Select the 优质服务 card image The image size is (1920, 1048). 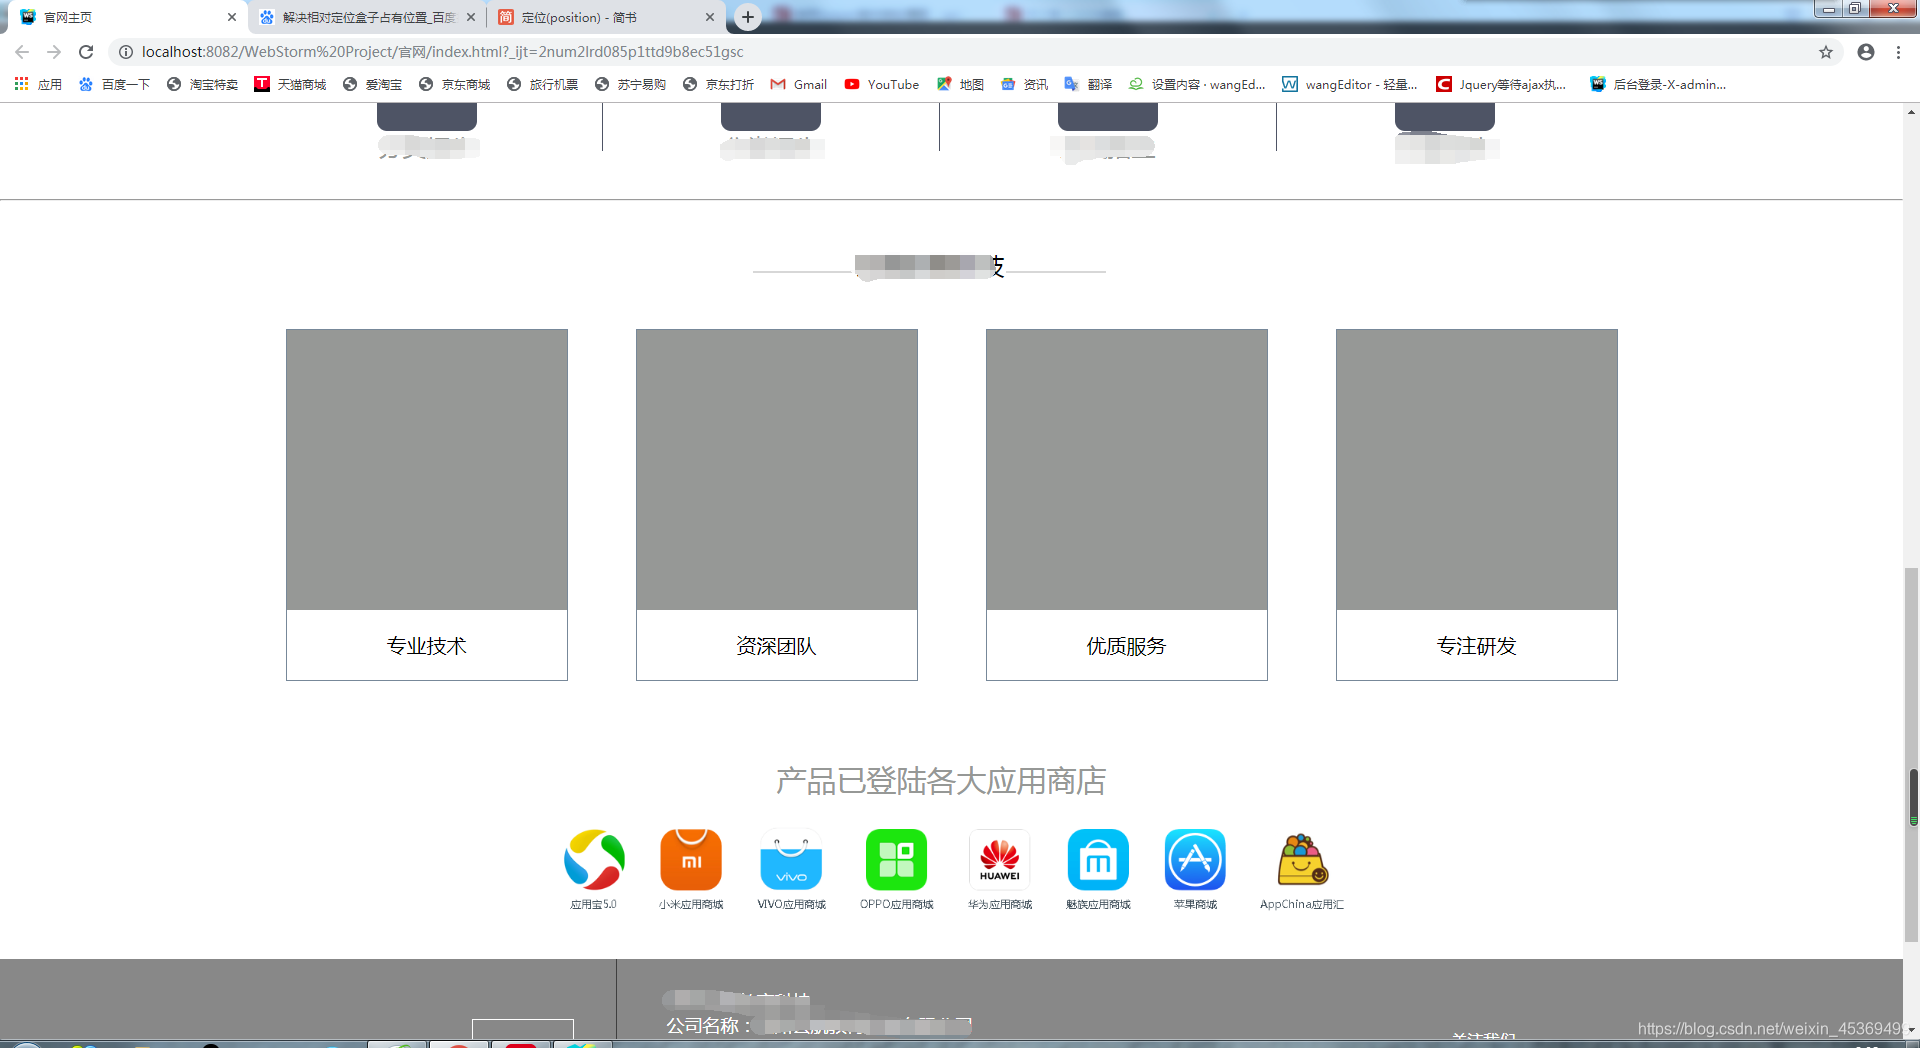pyautogui.click(x=1127, y=470)
